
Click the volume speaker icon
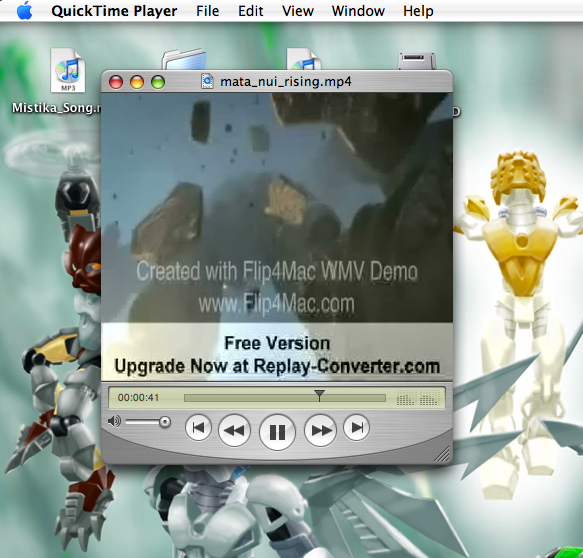pos(114,422)
